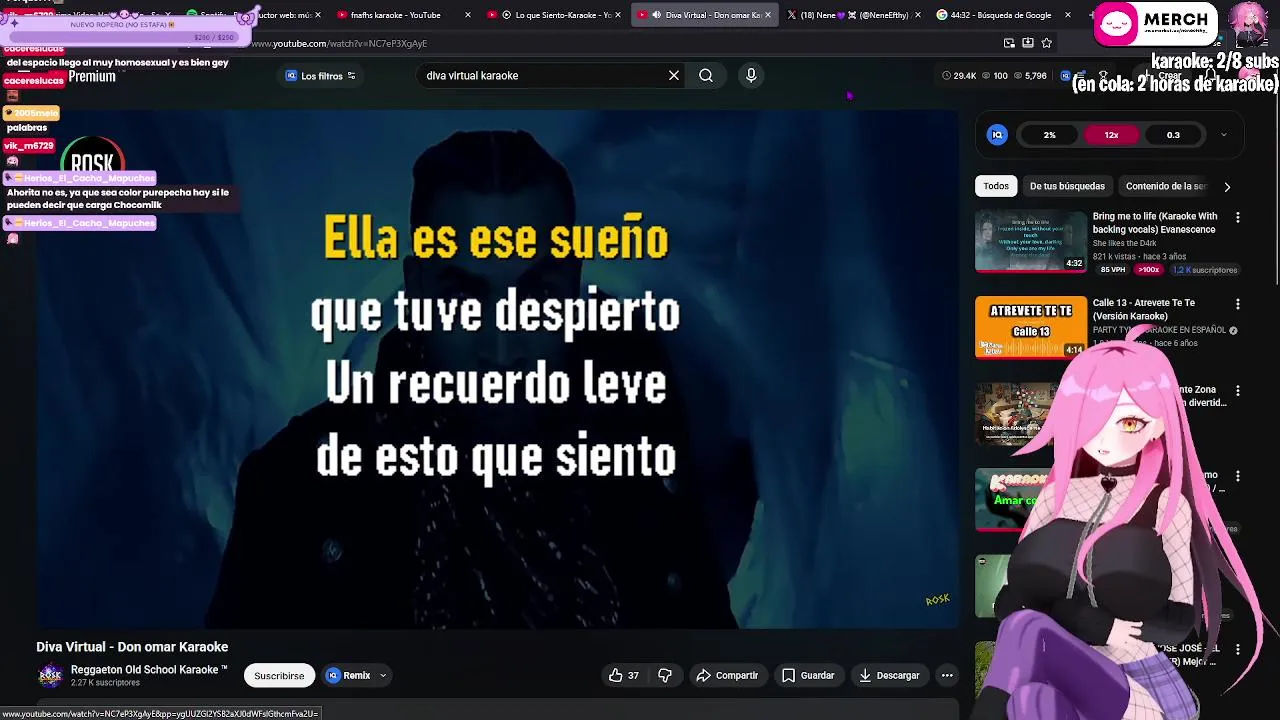The width and height of the screenshot is (1280, 720).
Task: Open Bring me to life karaoke thumbnail
Action: (x=1030, y=241)
